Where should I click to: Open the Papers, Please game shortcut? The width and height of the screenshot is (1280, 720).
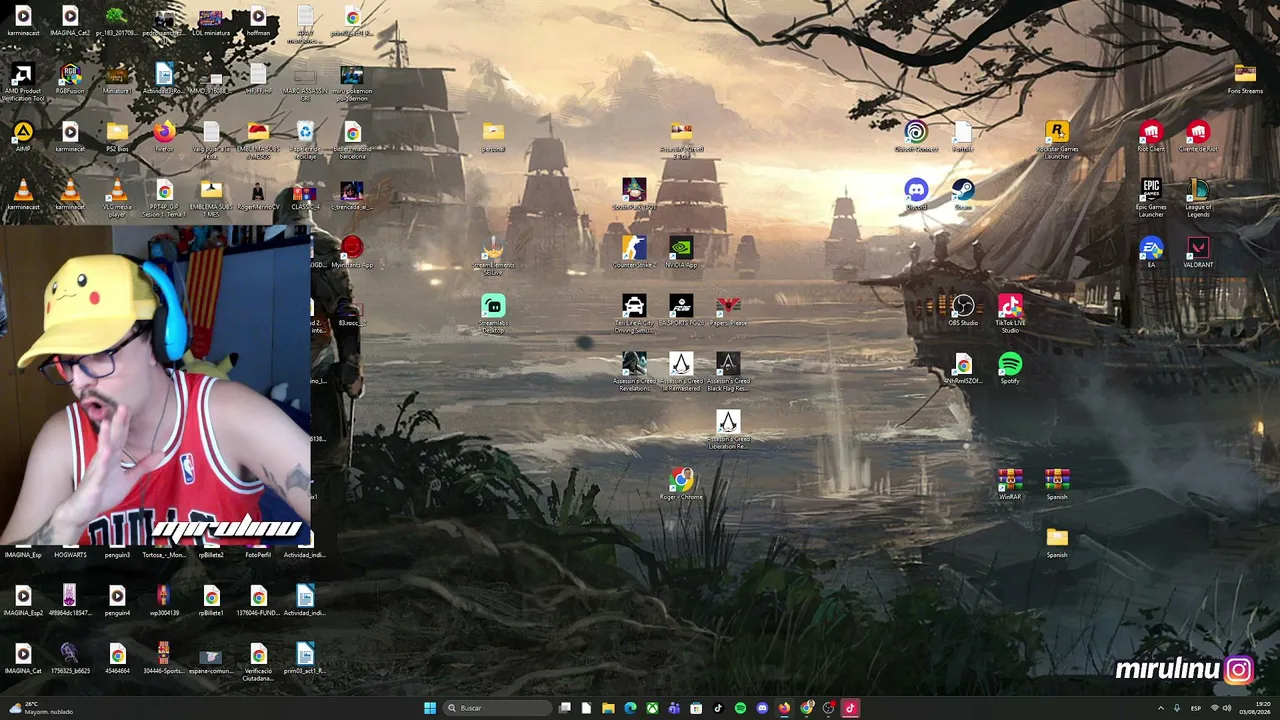click(x=728, y=312)
